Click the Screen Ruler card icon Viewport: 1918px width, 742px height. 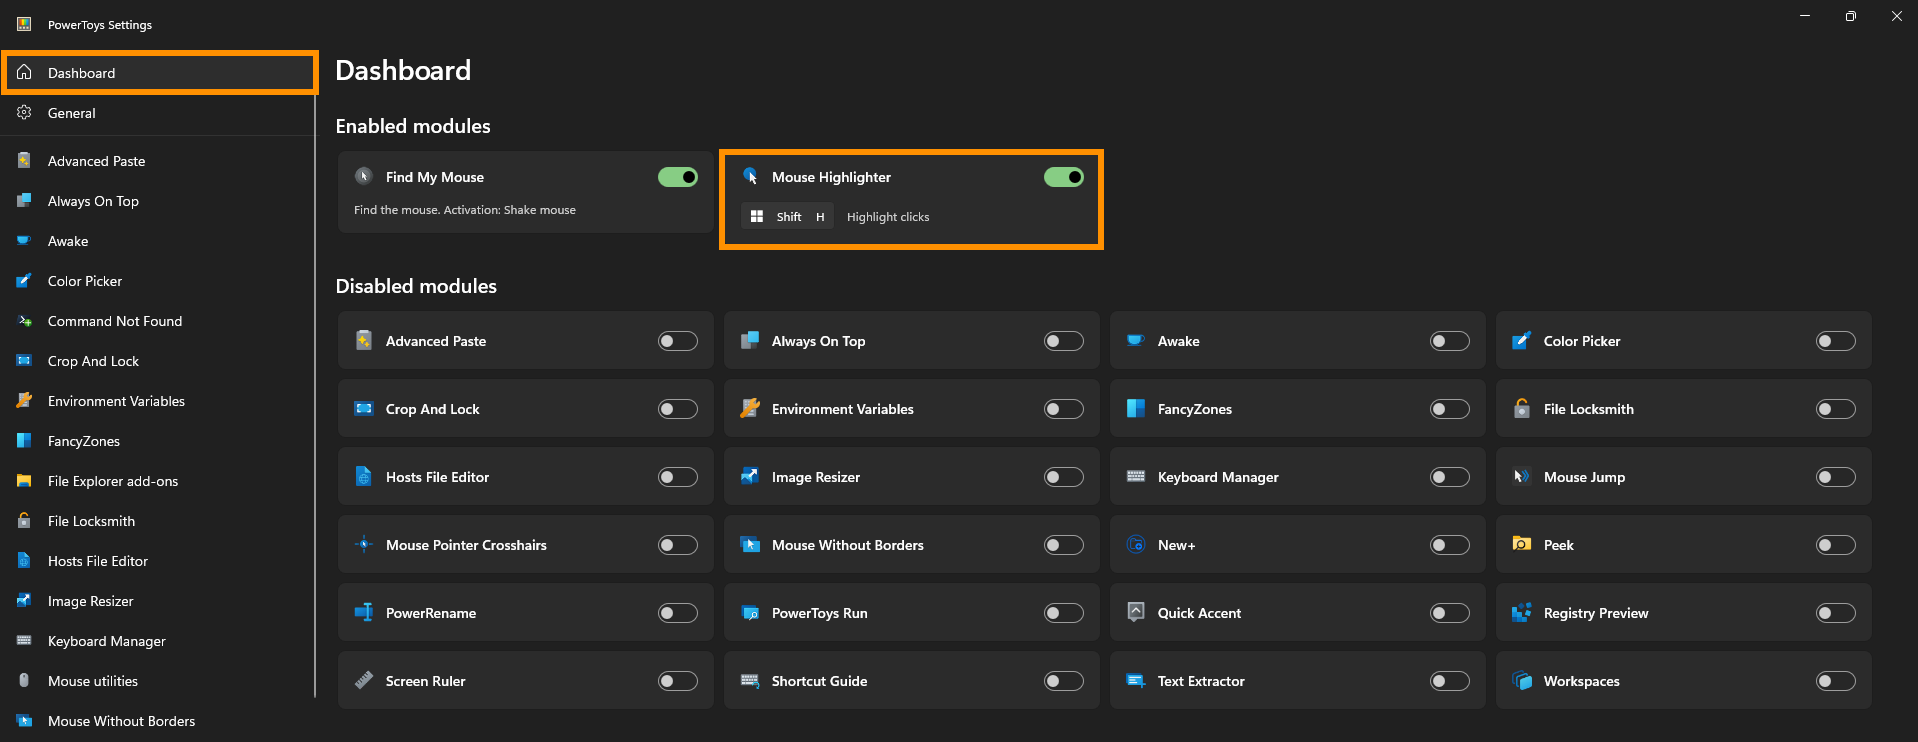364,680
